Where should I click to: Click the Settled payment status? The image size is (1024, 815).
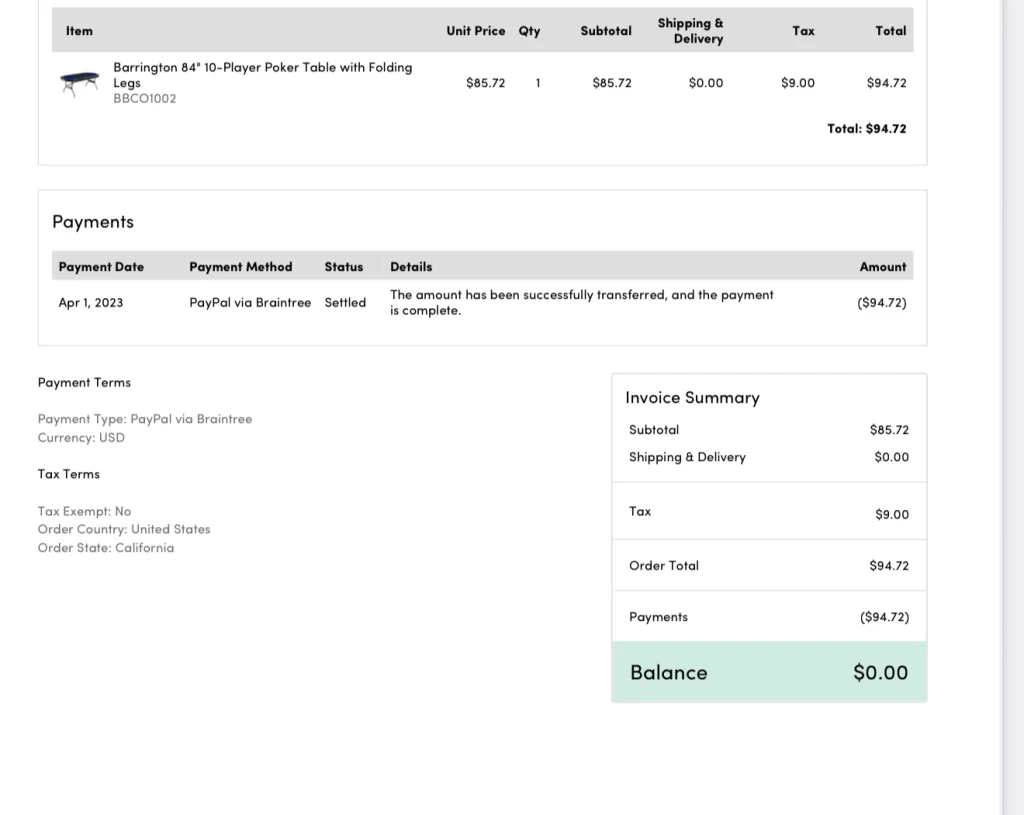click(x=345, y=303)
